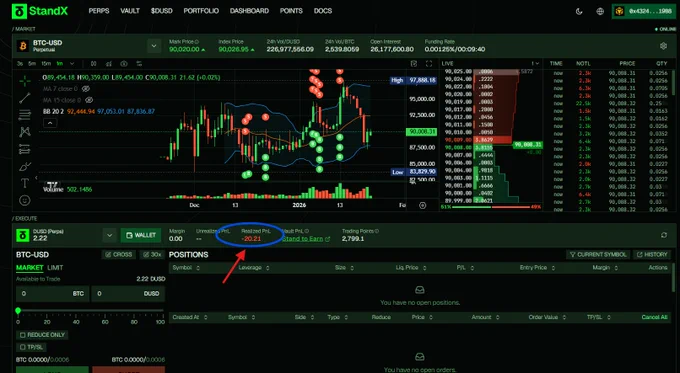Click the DUSD token icon
680x373 pixels.
click(23, 235)
